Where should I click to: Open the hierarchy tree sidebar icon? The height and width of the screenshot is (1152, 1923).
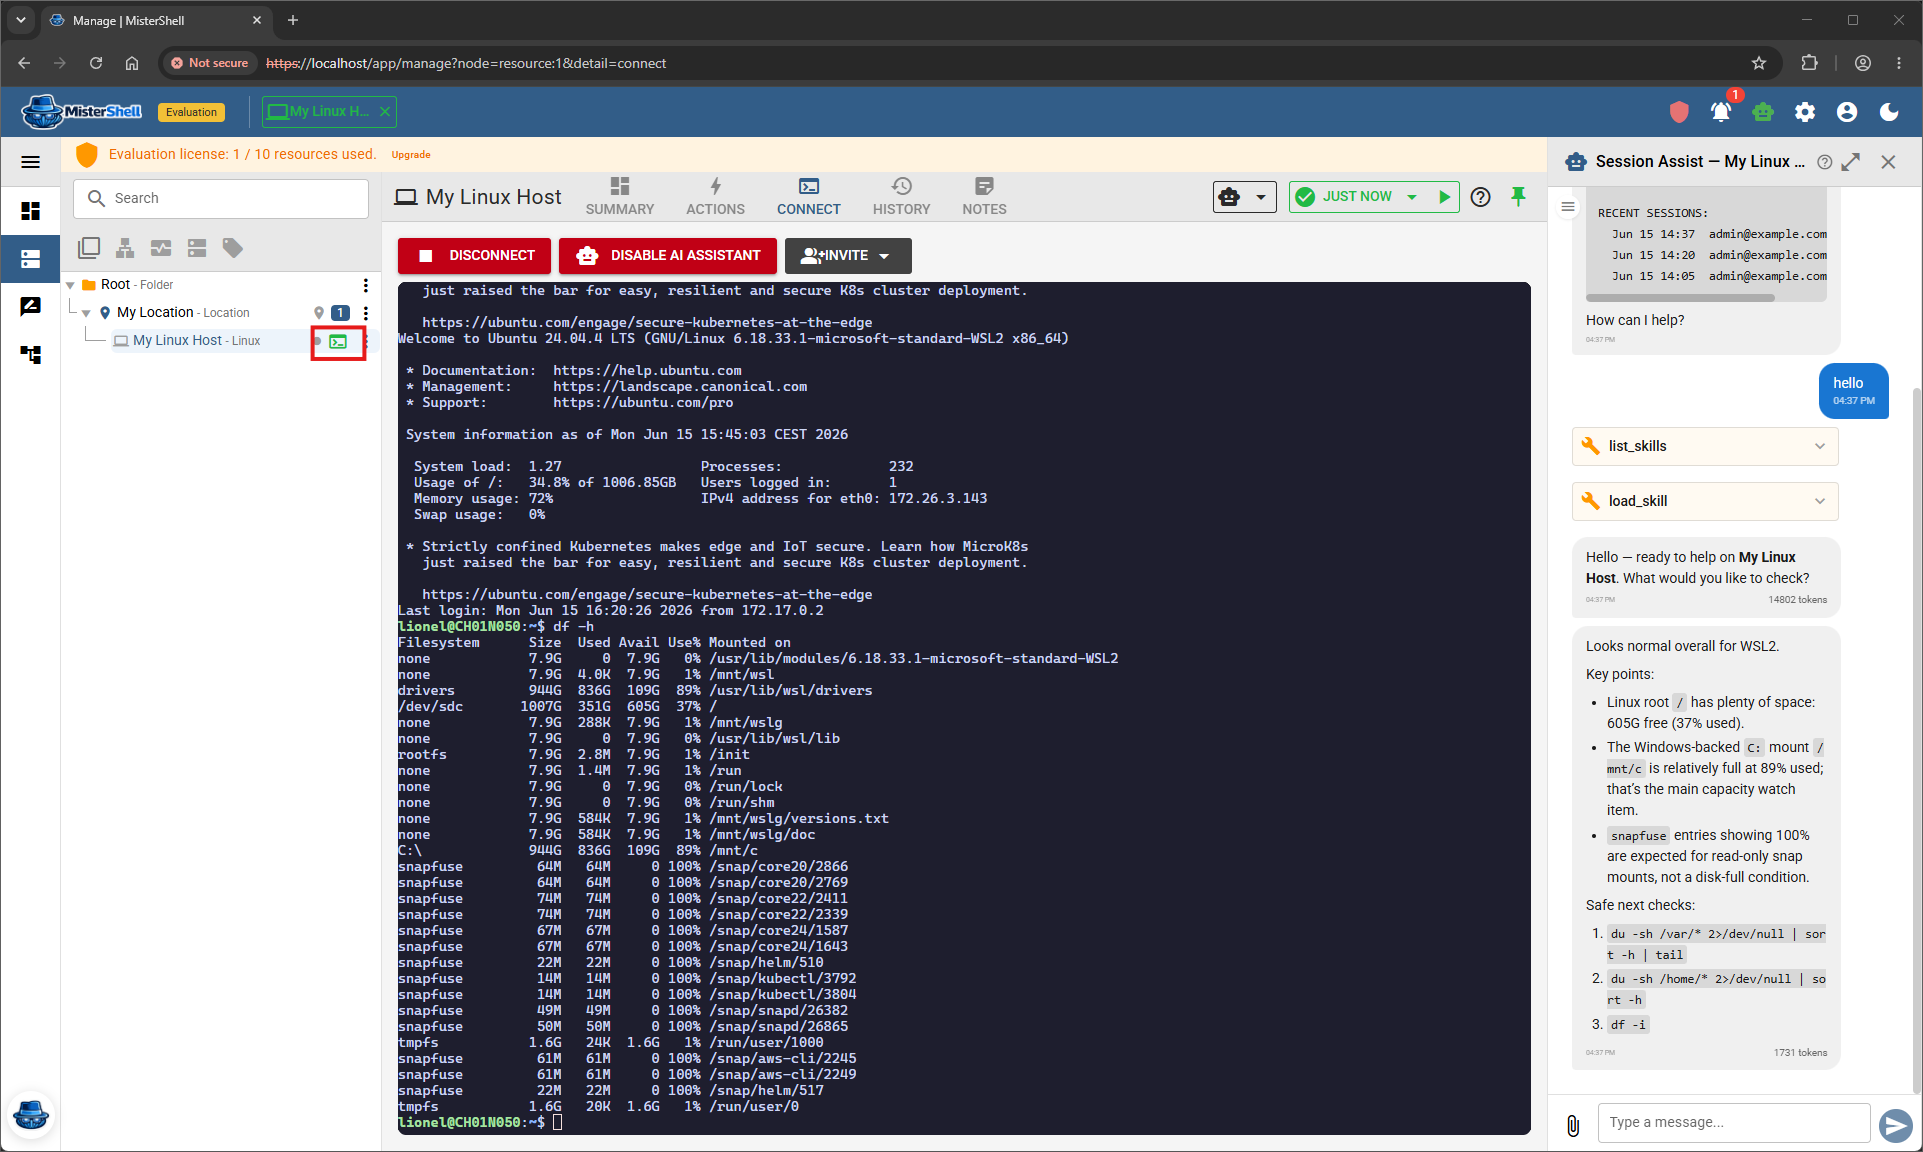pyautogui.click(x=31, y=355)
